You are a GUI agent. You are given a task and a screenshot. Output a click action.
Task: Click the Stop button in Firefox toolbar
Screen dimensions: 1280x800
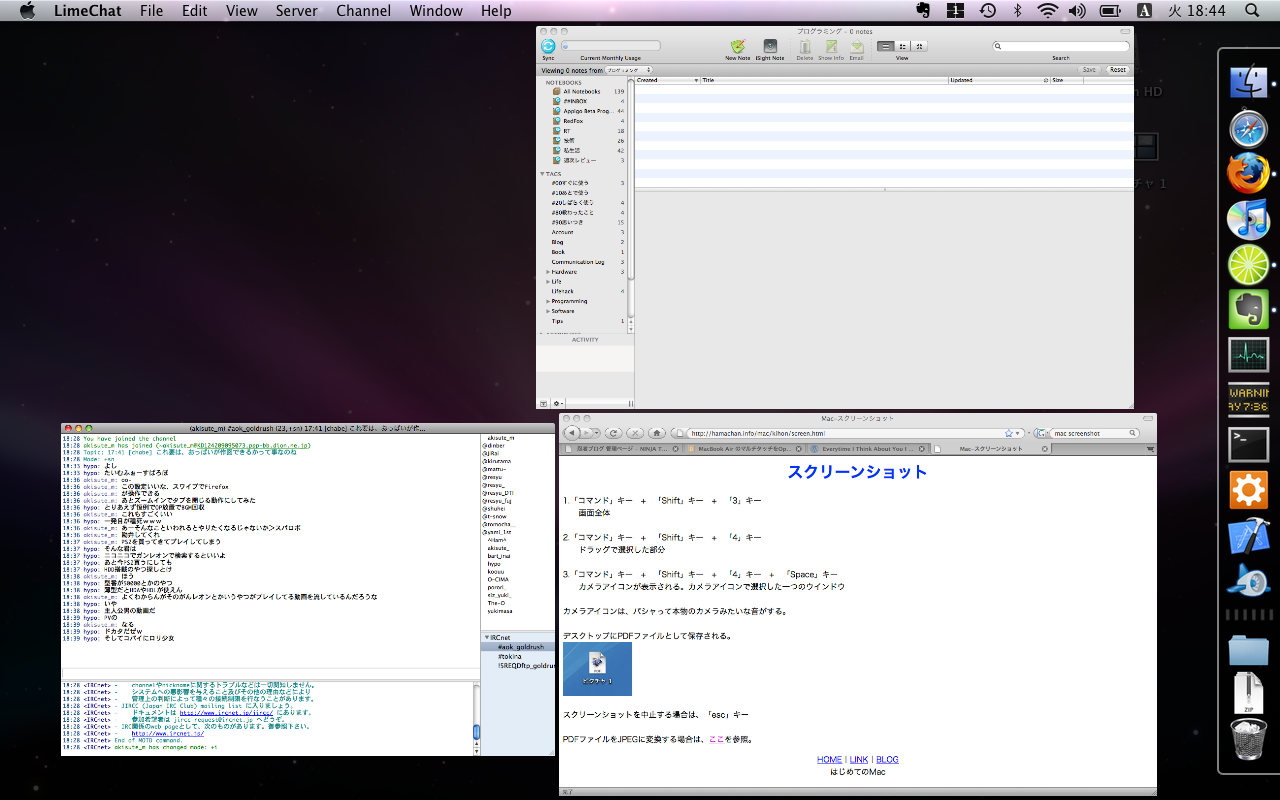click(x=634, y=433)
